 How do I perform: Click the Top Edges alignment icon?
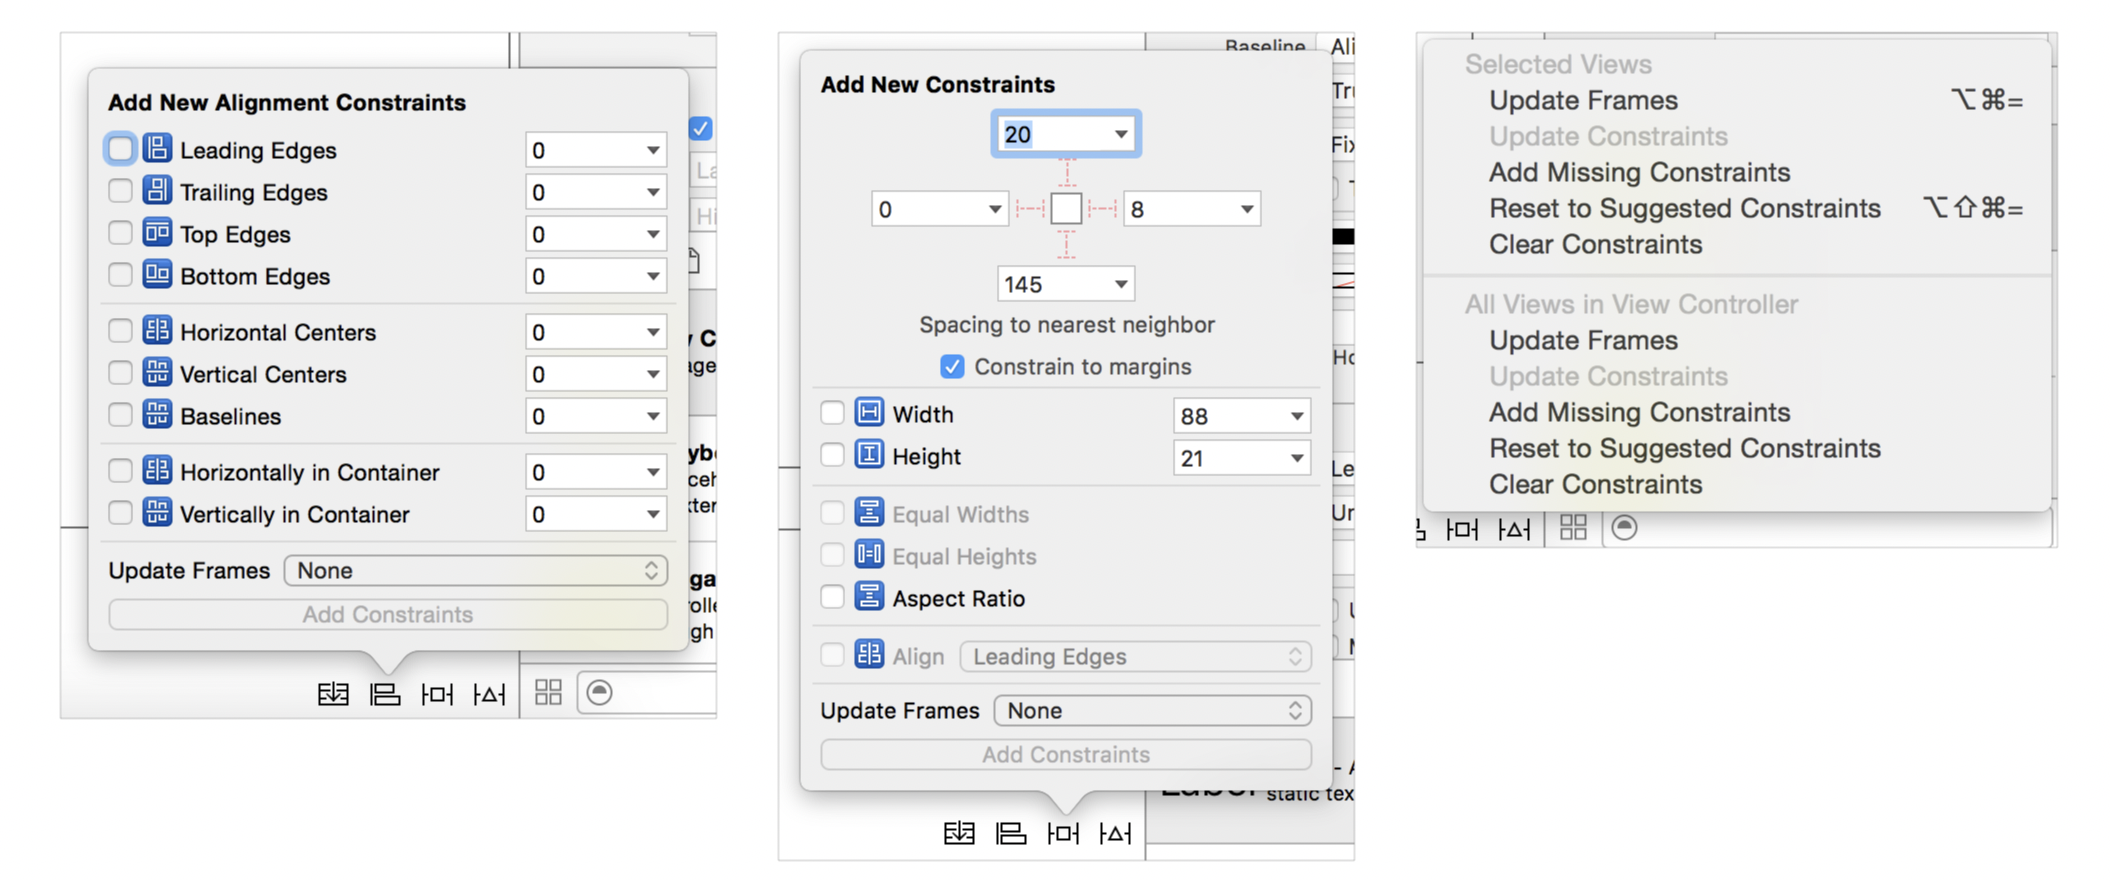click(x=157, y=232)
